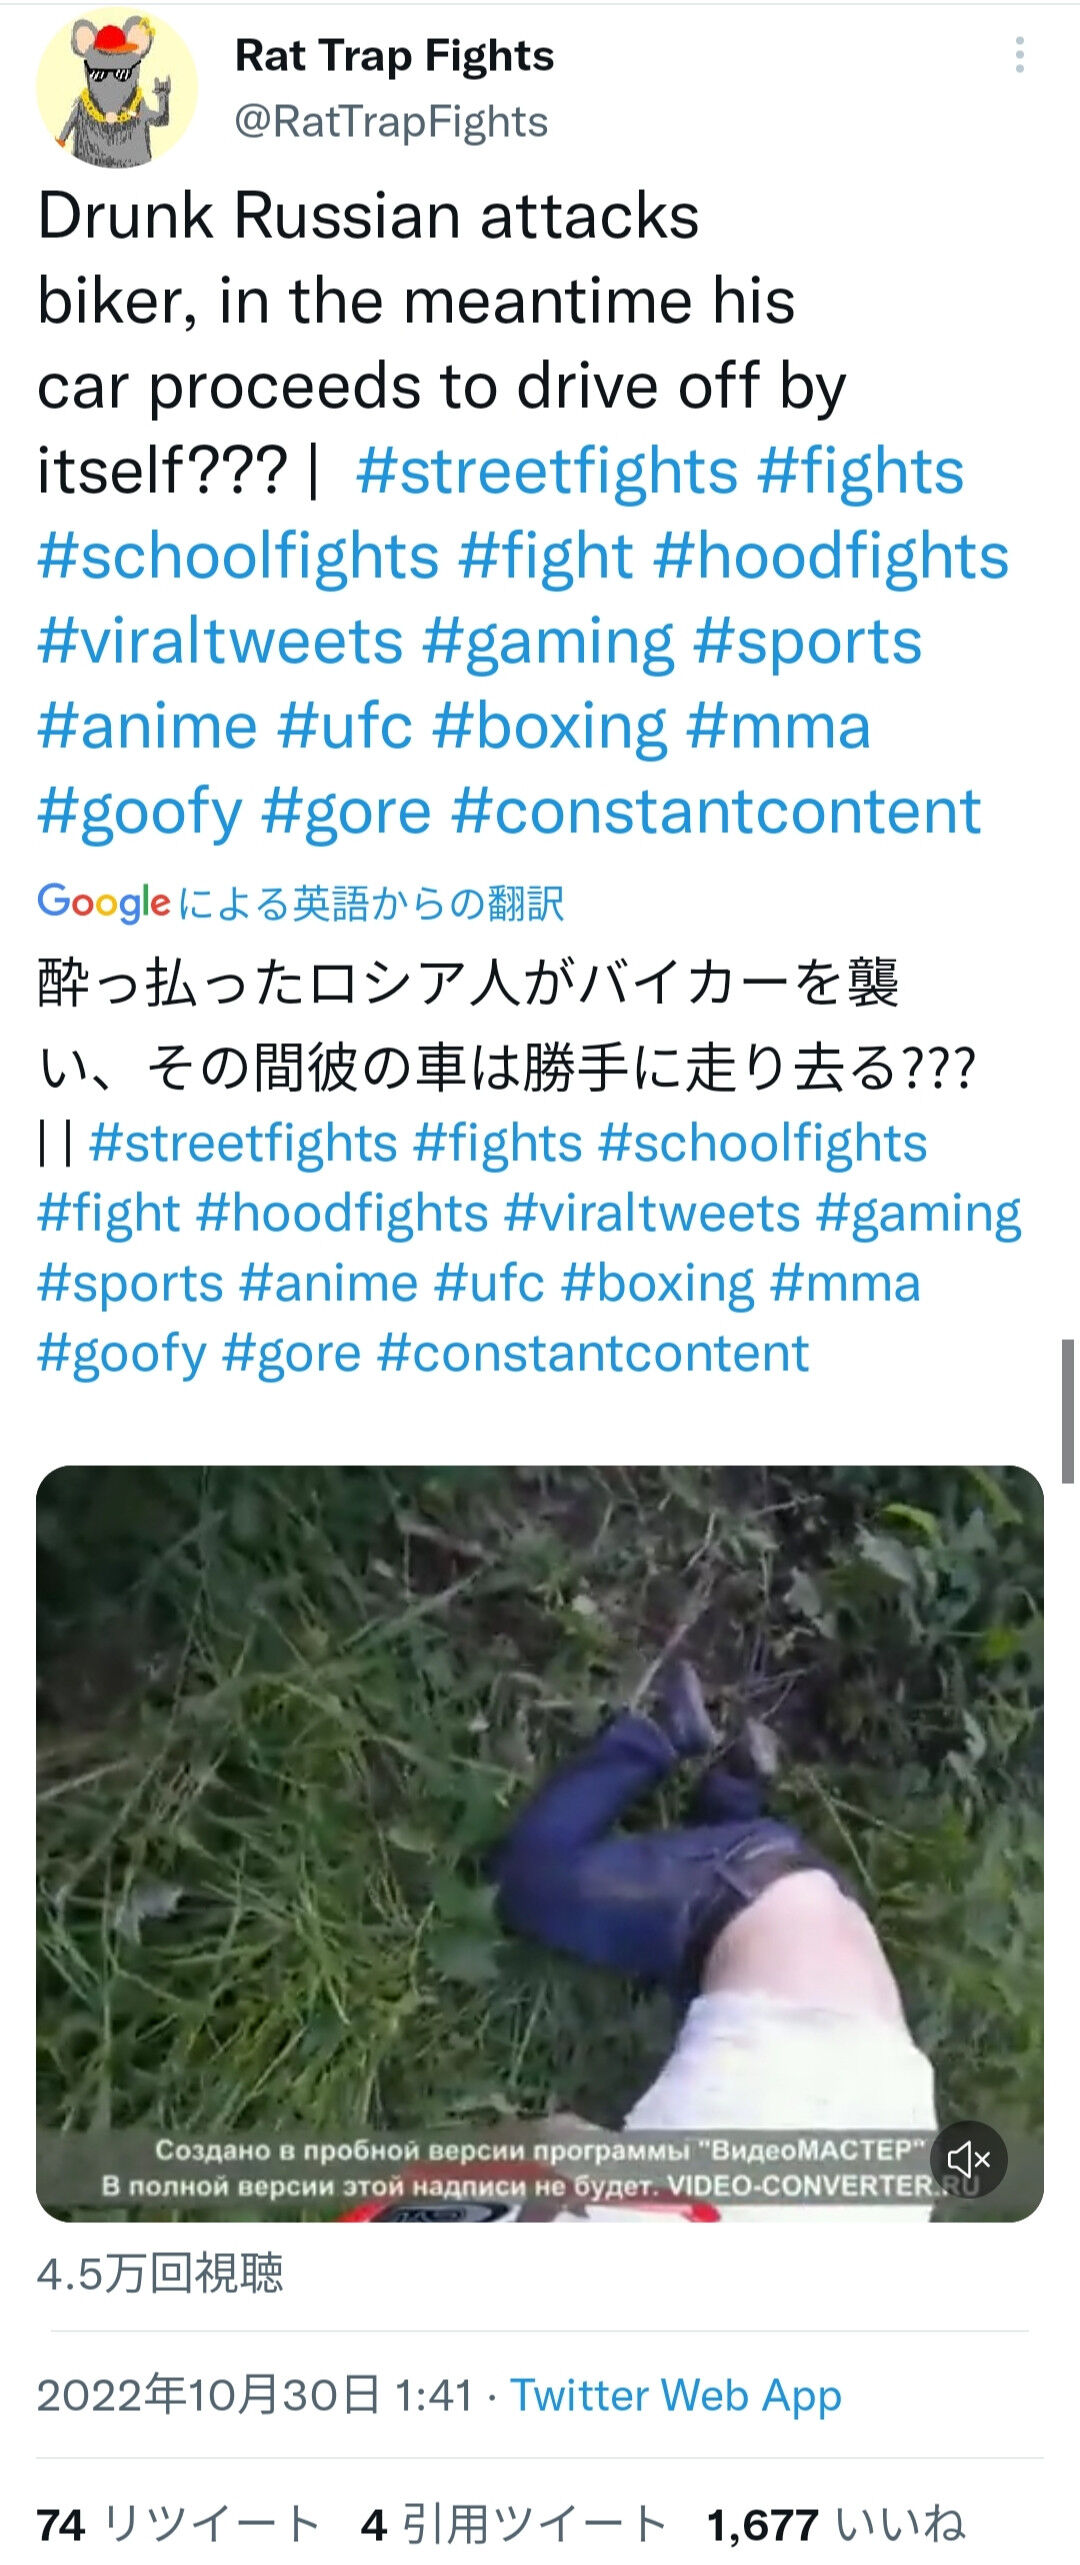Screen dimensions: 1080x2565
Task: Open Twitter Web App source link
Action: point(676,2398)
